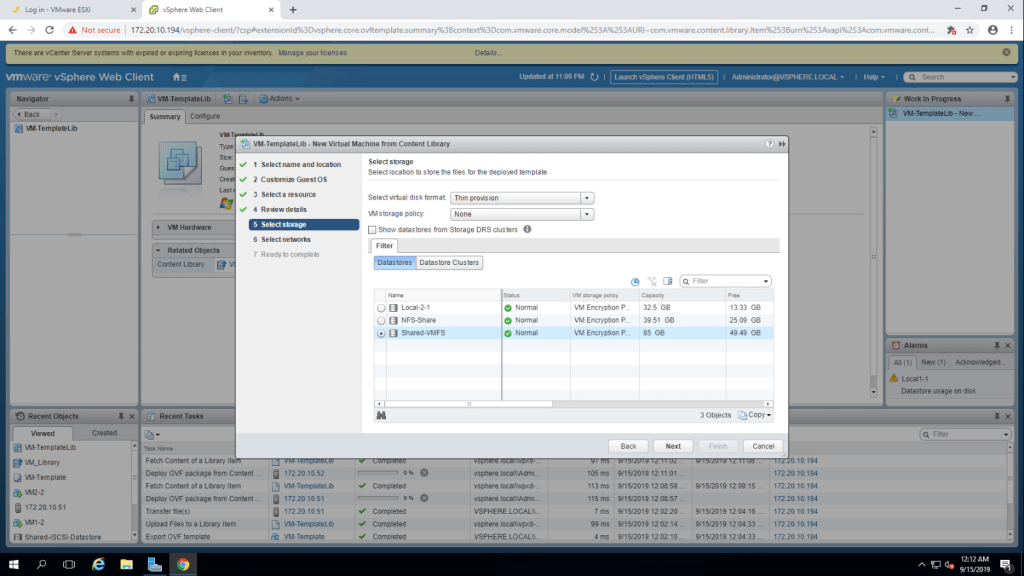
Task: Select the NFS-Share datastore radio button
Action: pos(381,321)
